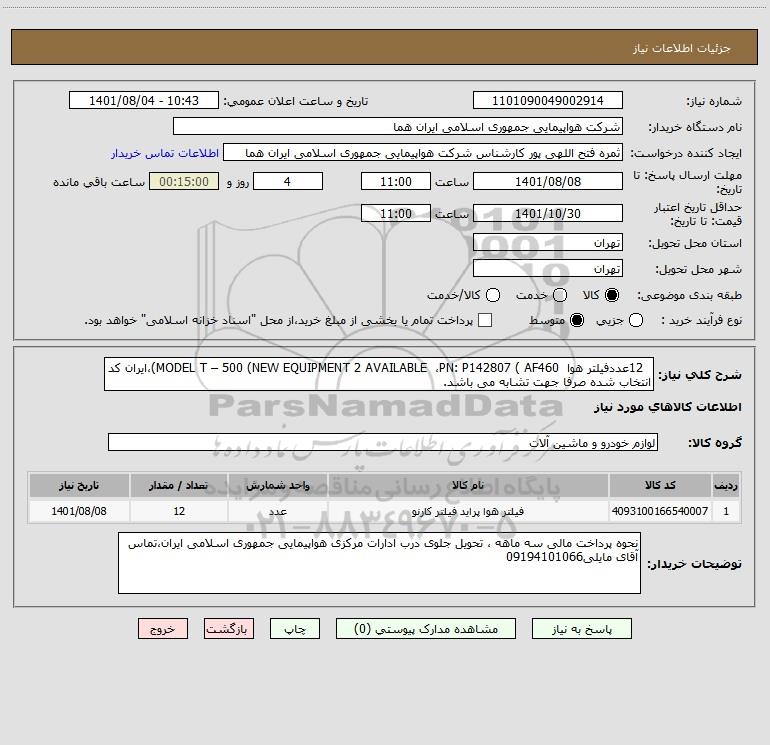Click the شماره نیاز number field

tap(547, 101)
